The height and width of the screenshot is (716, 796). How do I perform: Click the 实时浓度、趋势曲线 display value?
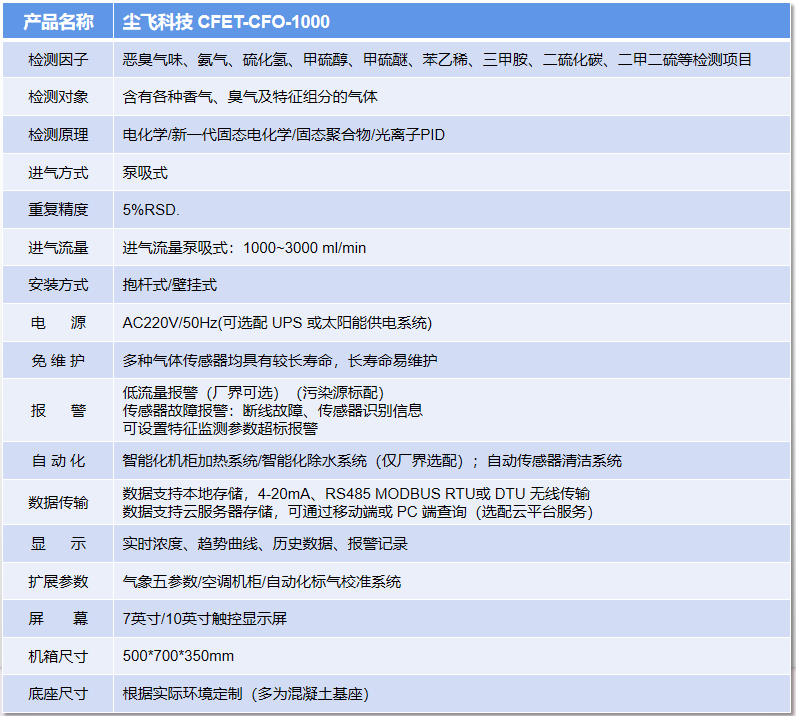[265, 544]
